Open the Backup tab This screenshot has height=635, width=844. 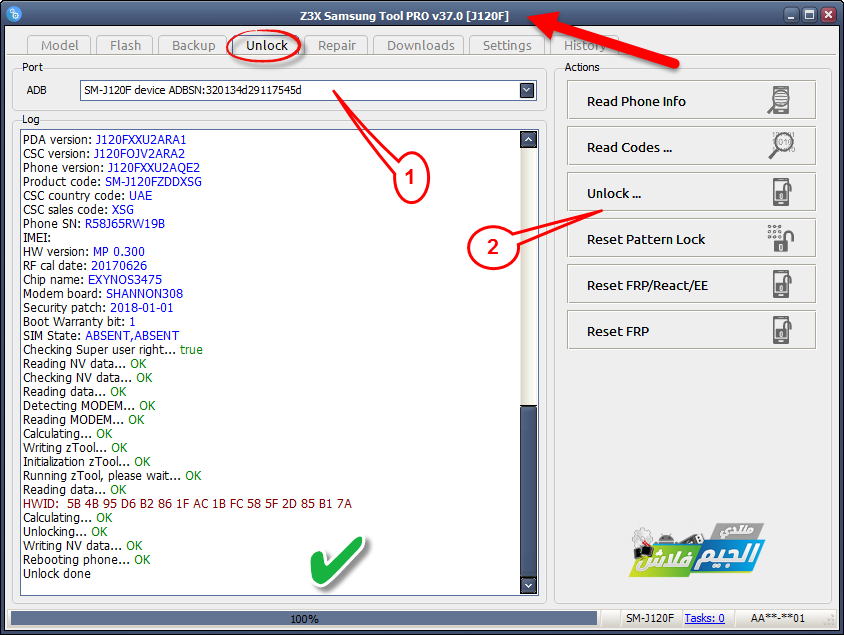pyautogui.click(x=194, y=45)
